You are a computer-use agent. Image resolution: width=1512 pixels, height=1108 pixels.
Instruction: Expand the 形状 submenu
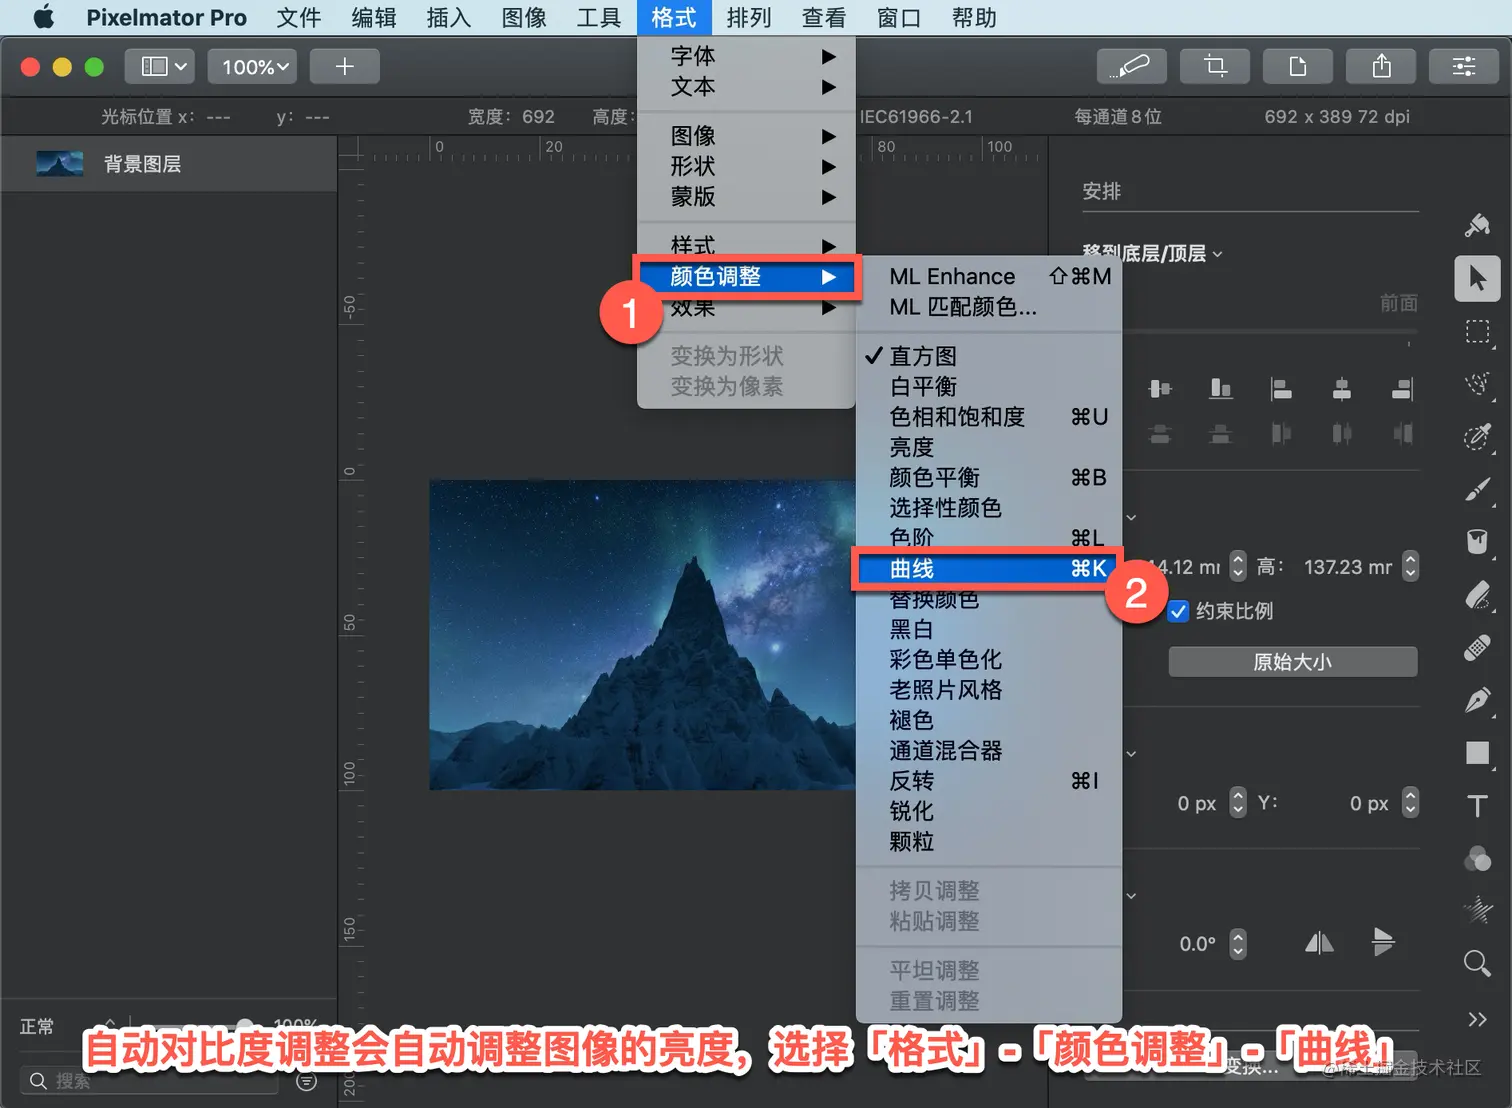coord(746,166)
